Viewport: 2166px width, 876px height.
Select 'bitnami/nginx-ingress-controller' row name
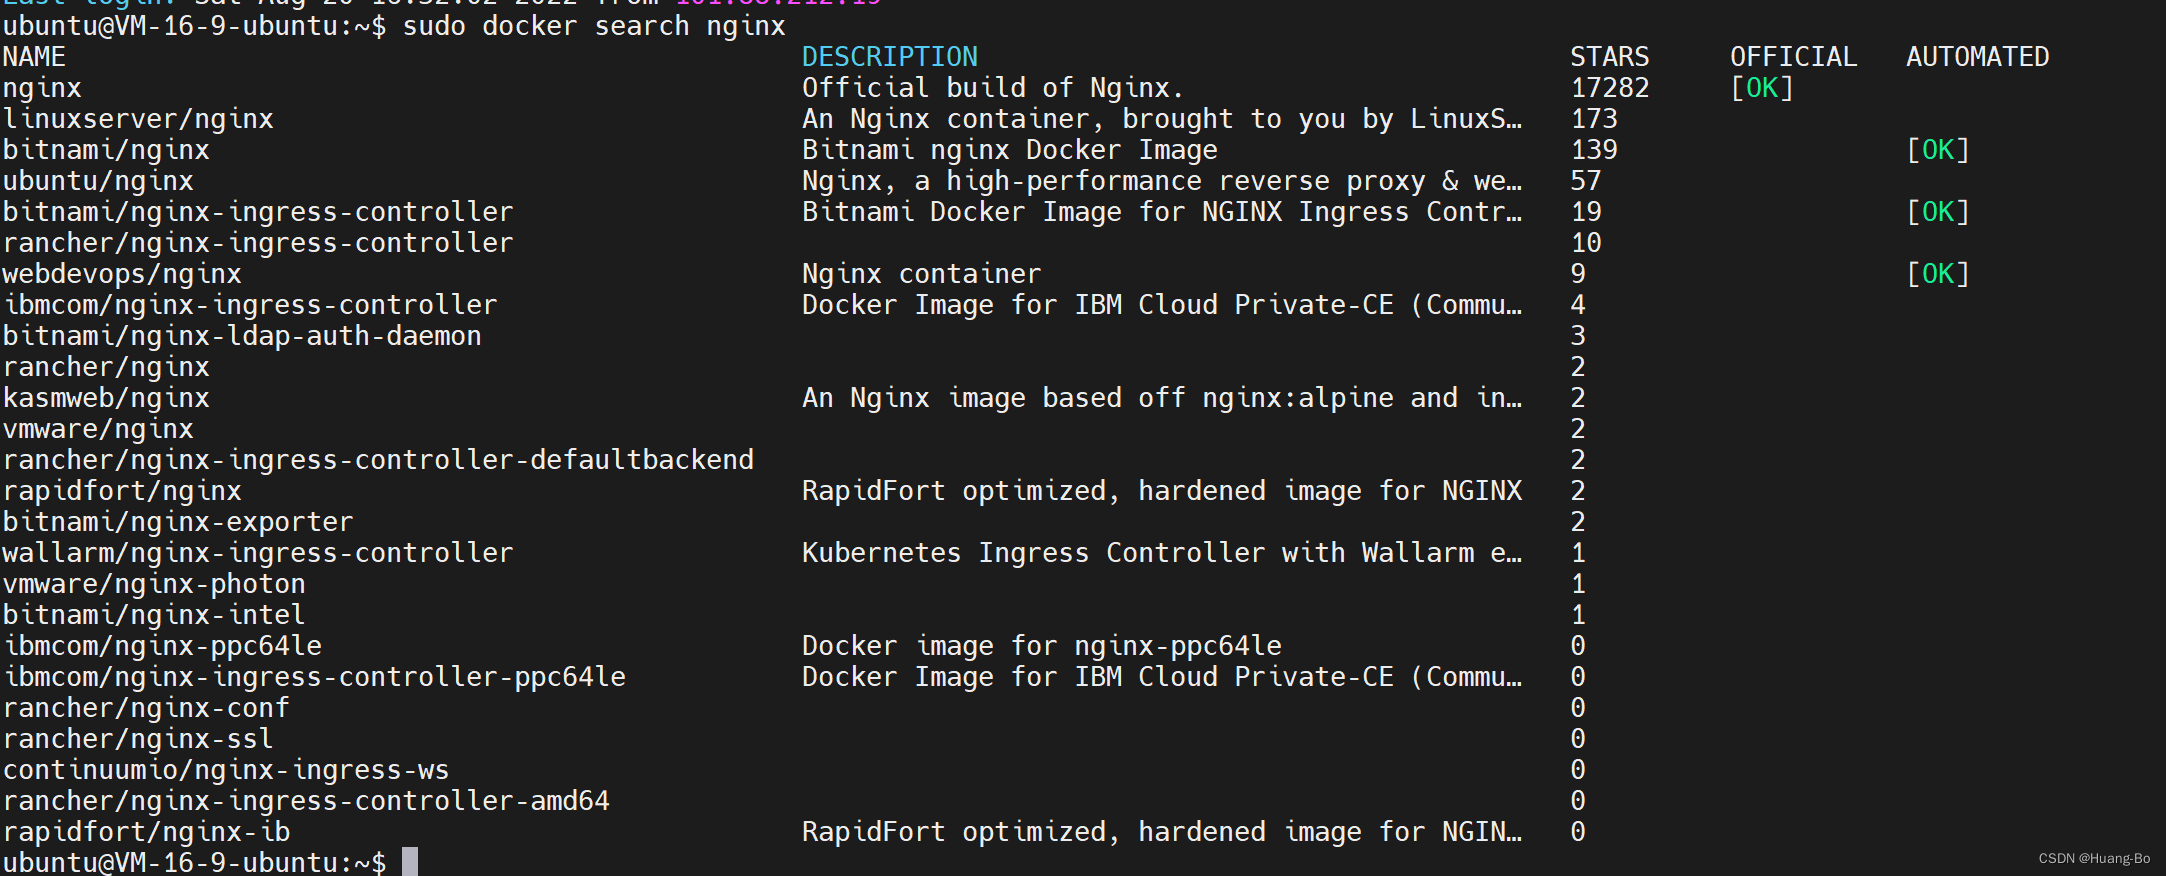pos(258,212)
